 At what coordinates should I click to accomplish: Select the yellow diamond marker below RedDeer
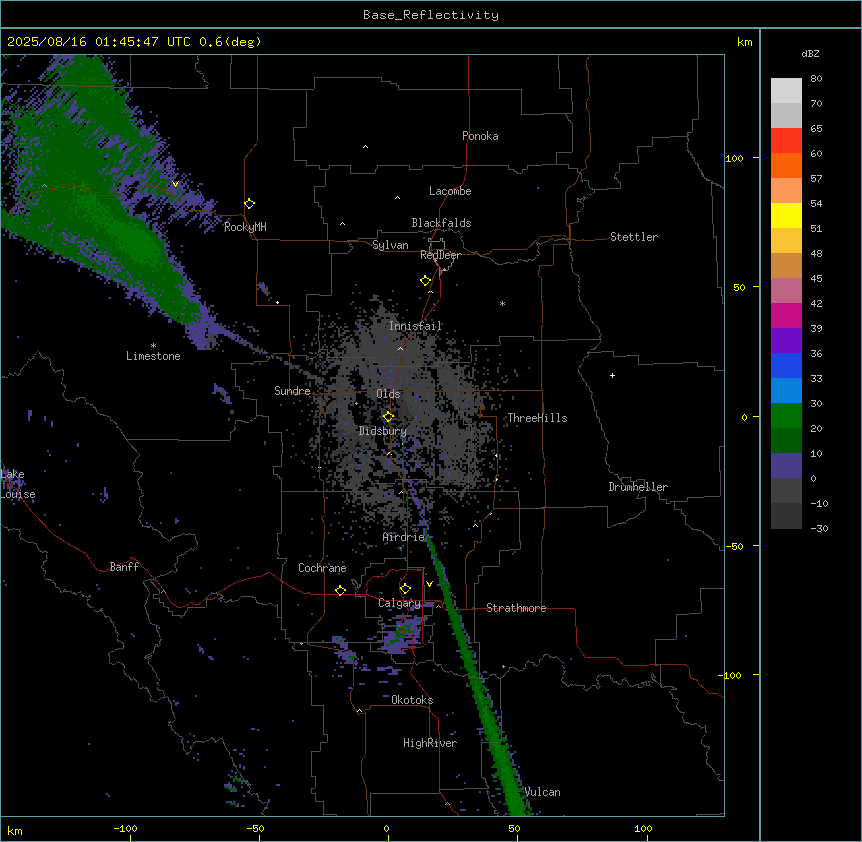pyautogui.click(x=426, y=281)
